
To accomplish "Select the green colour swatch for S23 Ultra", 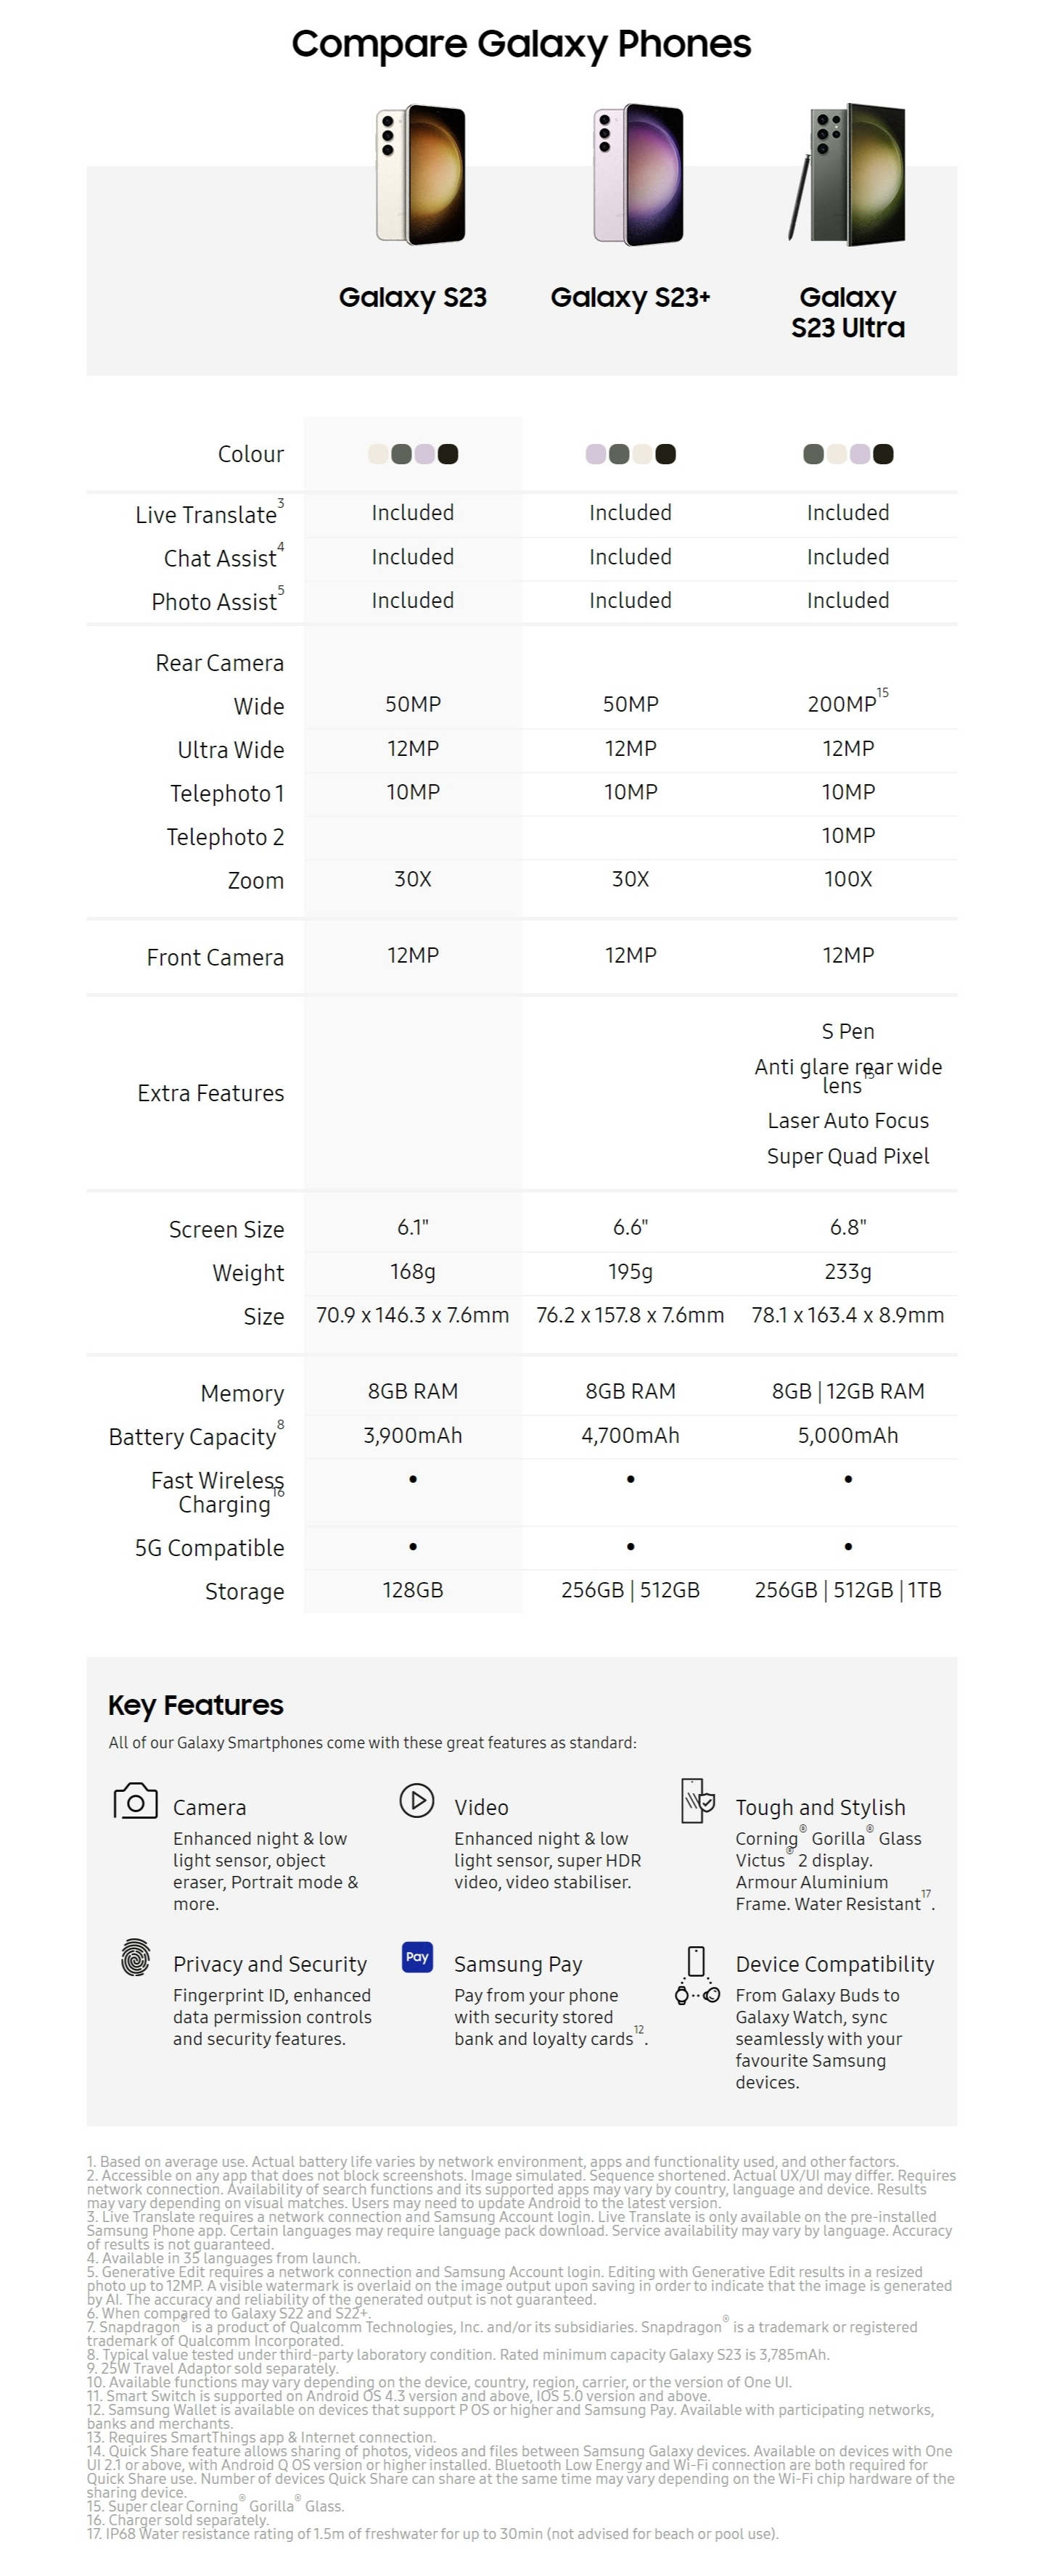I will 813,454.
